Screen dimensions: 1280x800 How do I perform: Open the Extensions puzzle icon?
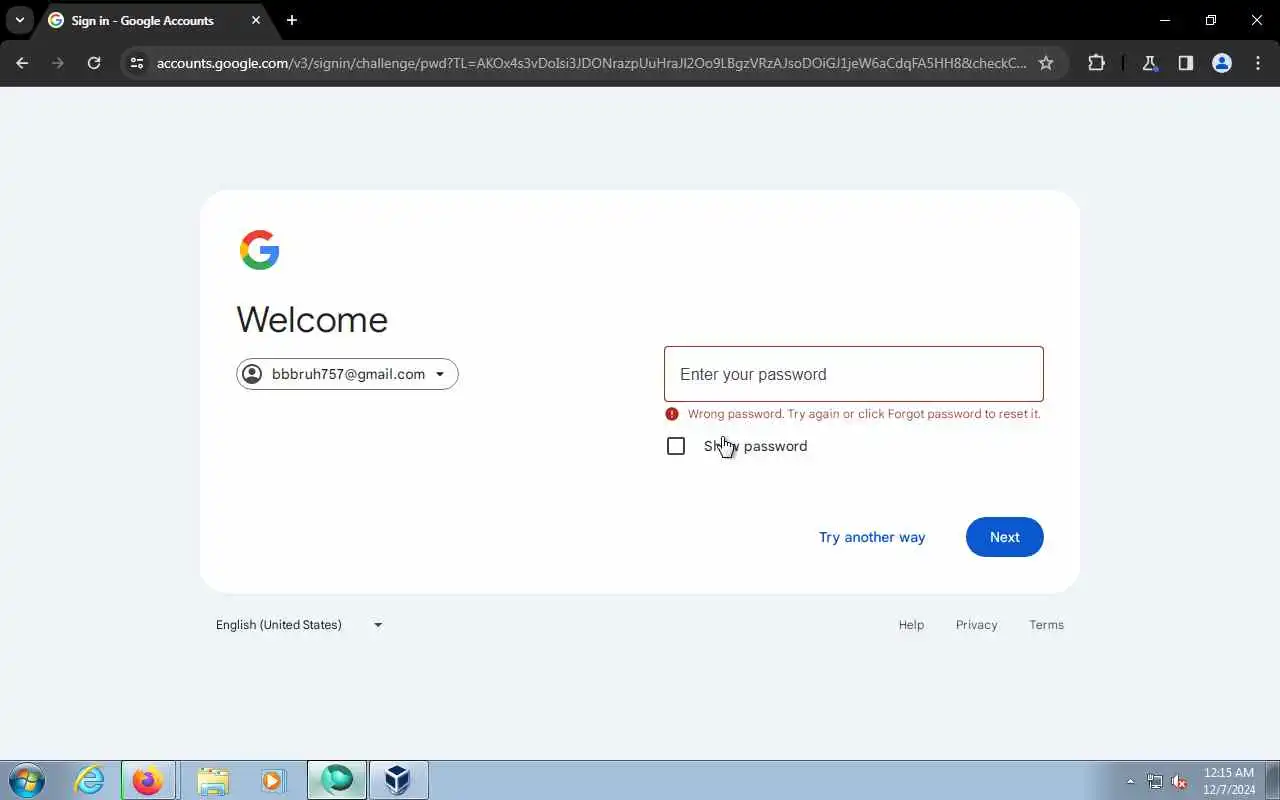click(1096, 63)
